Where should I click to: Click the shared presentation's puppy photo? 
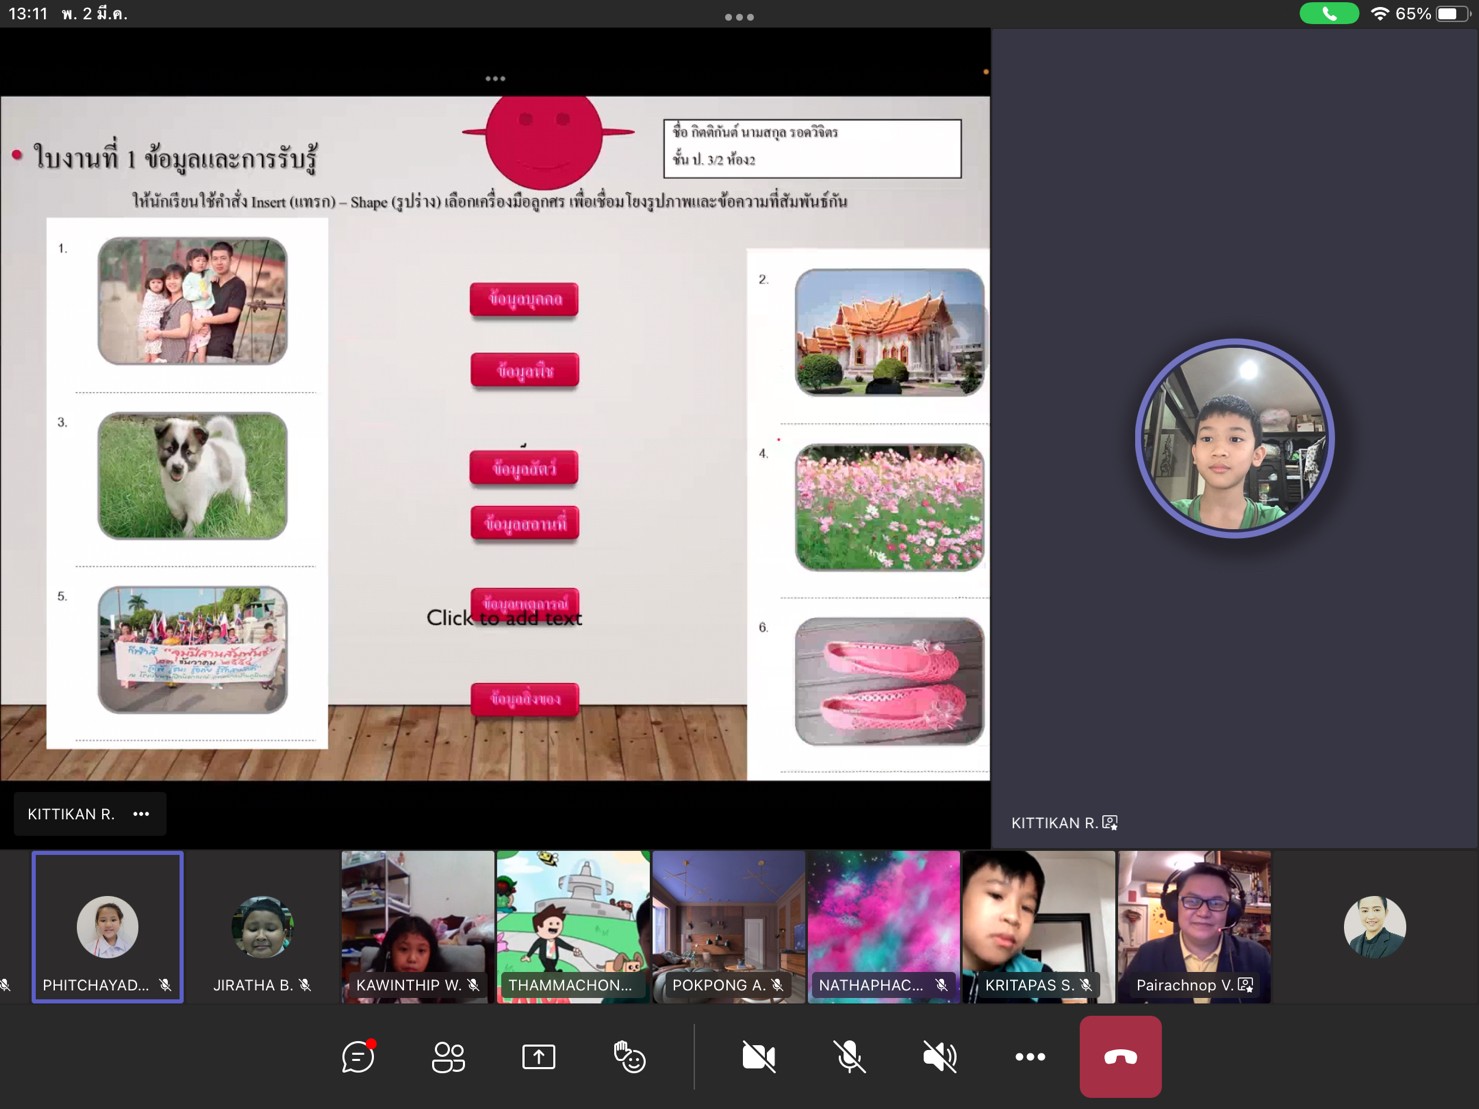point(192,476)
